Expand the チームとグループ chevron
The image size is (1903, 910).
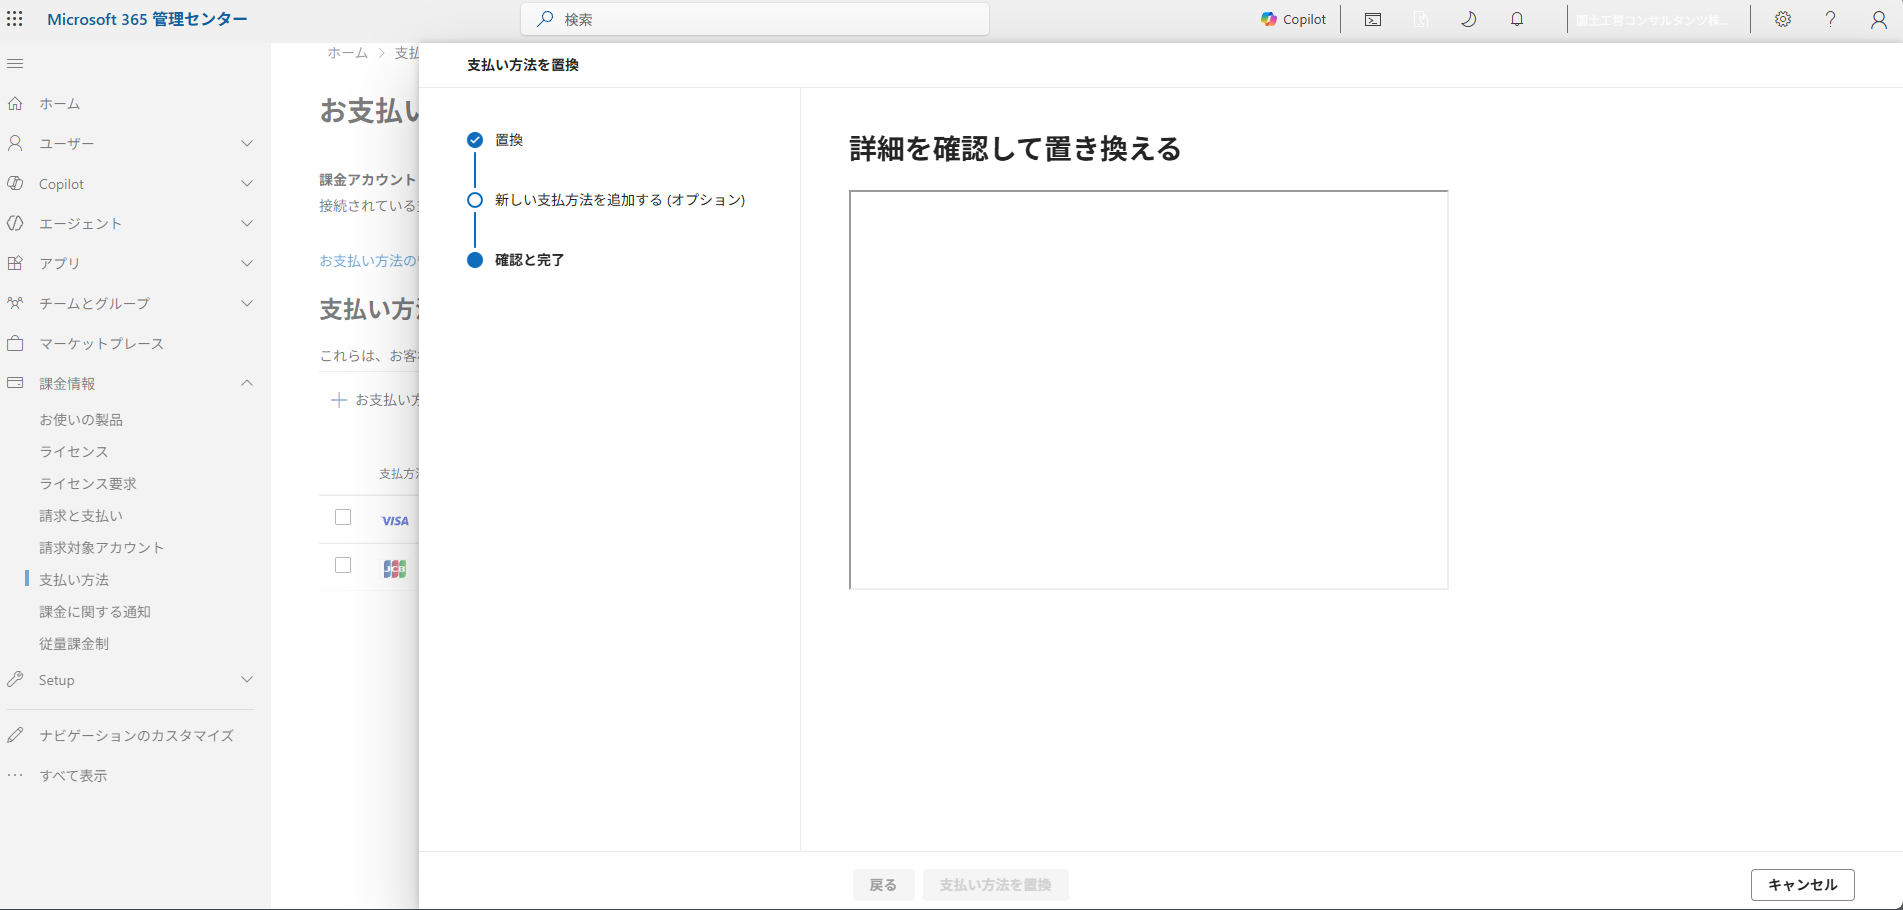click(x=247, y=304)
